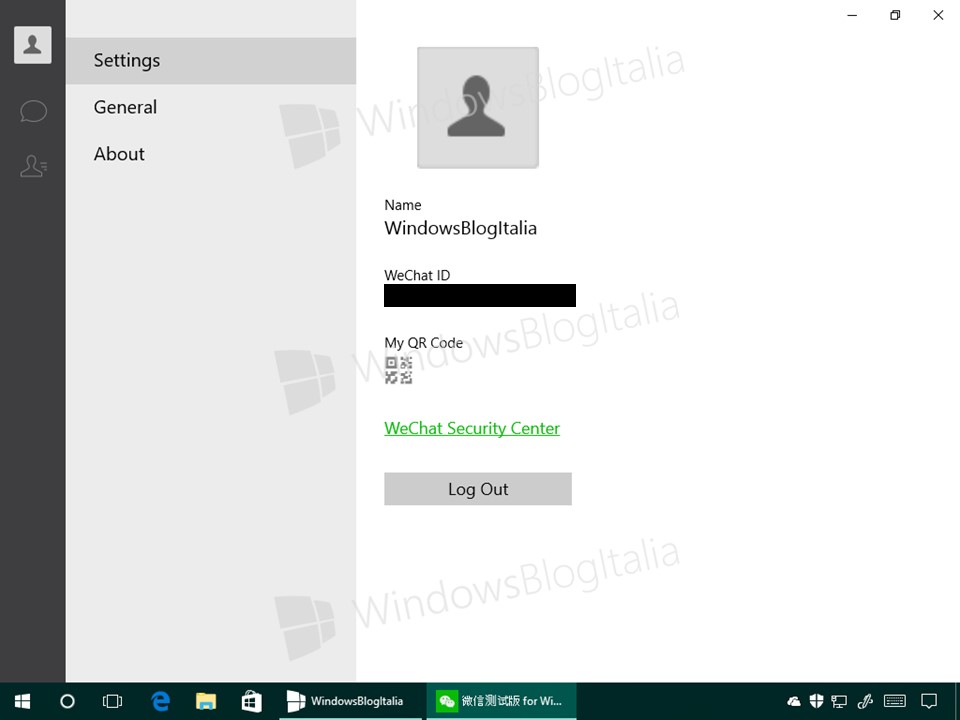Click the QR code icon
The width and height of the screenshot is (960, 720).
[x=399, y=370]
